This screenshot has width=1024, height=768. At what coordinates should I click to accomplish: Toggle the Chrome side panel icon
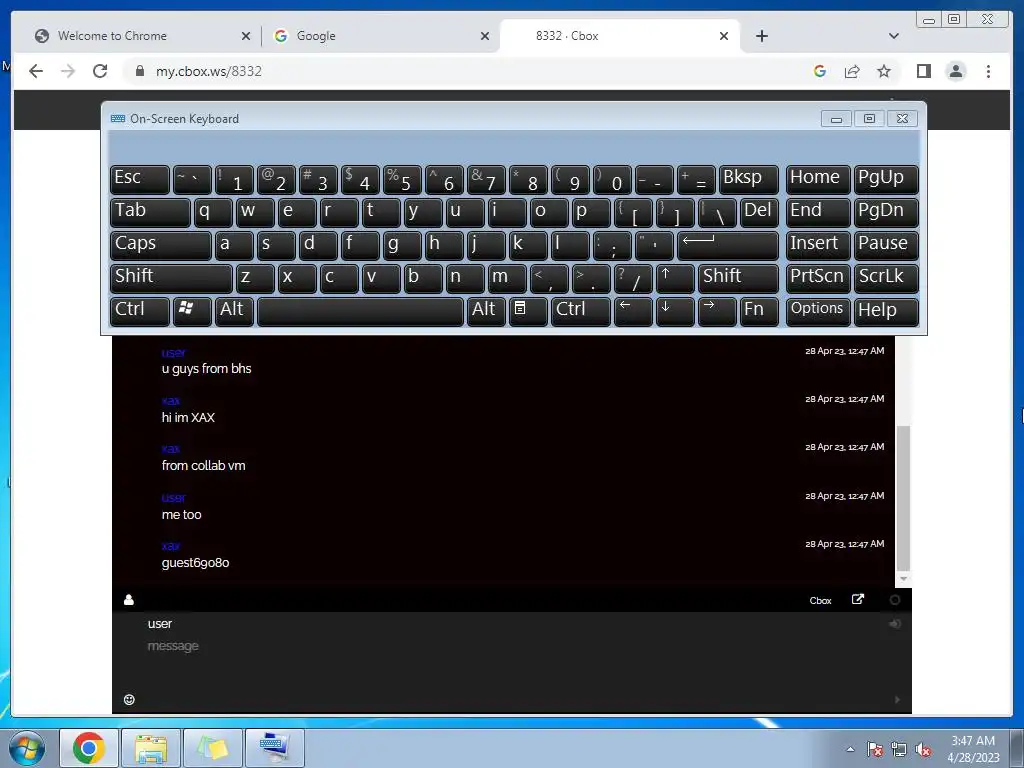point(923,71)
